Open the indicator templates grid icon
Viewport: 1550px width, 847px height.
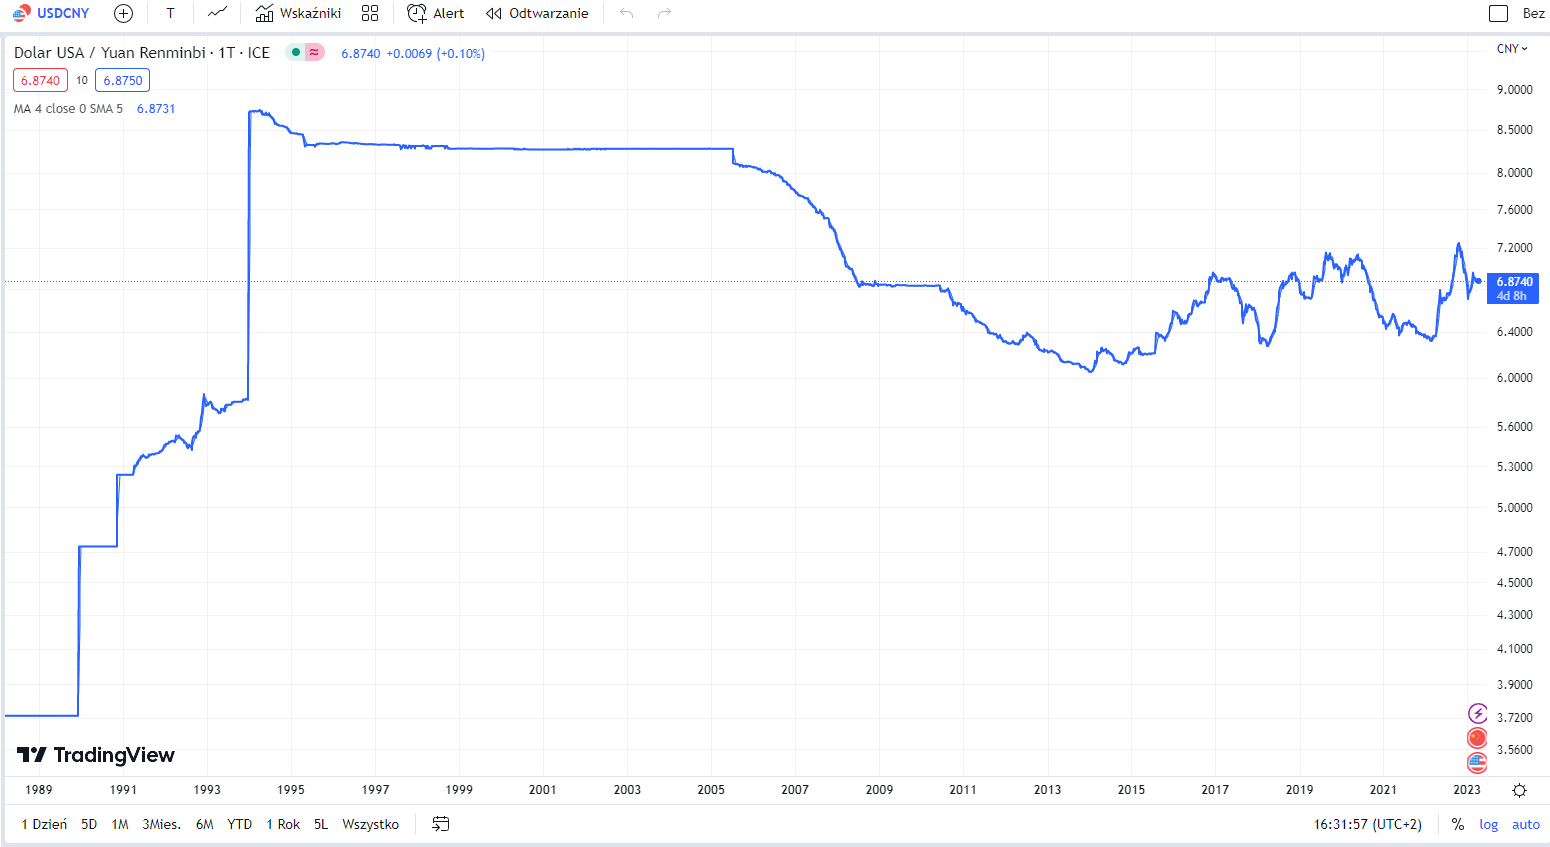point(370,13)
